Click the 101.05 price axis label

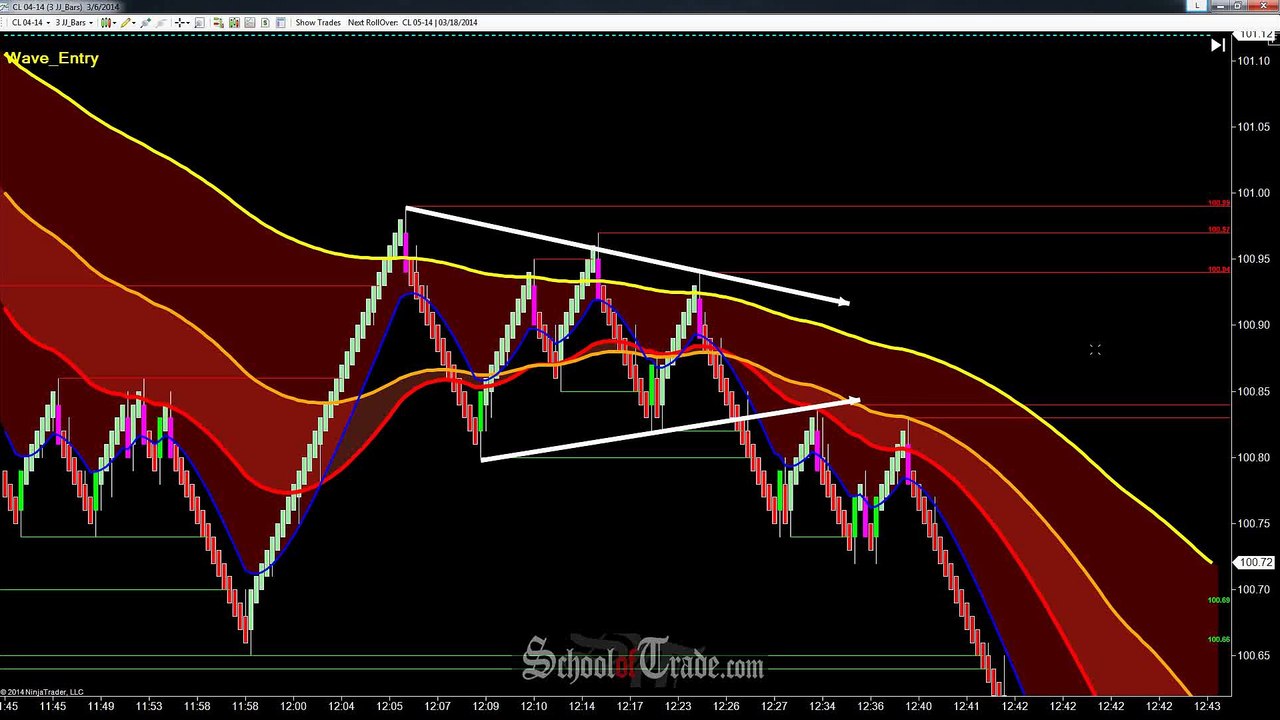pos(1253,127)
